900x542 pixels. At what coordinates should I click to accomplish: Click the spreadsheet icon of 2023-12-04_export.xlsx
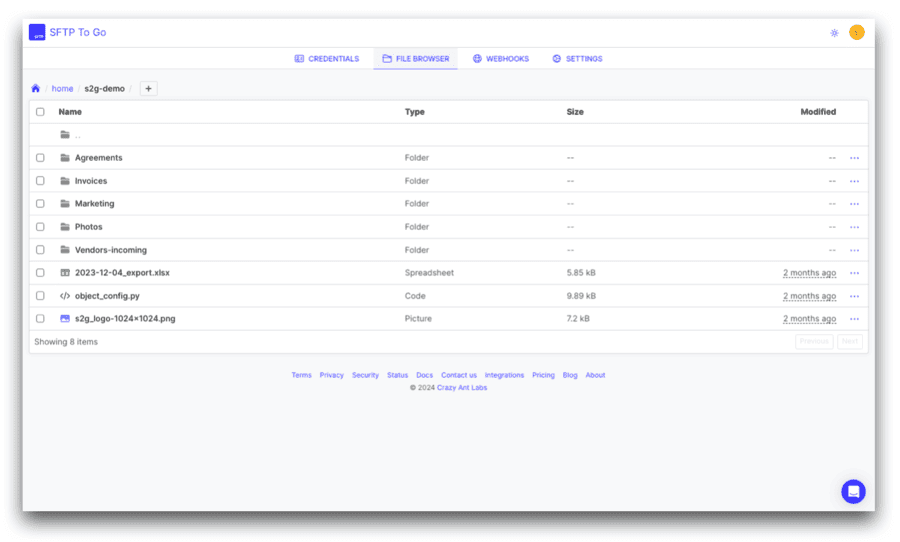point(65,273)
